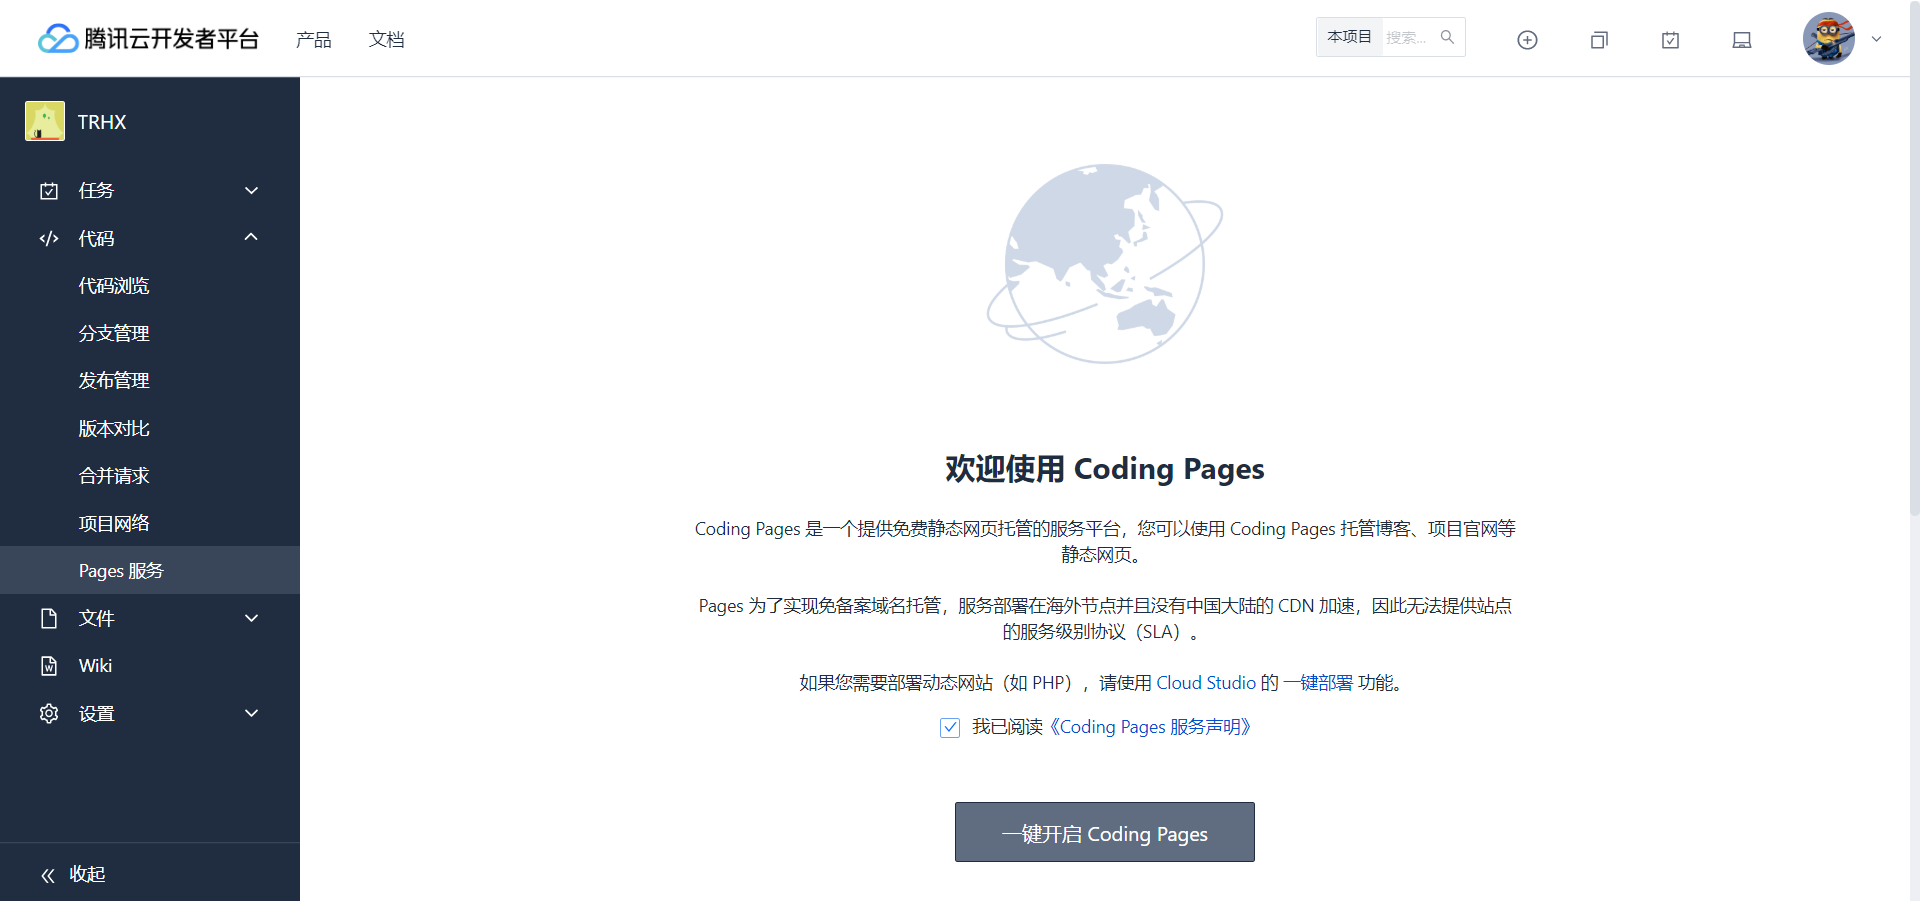Select Pages 服务 in the sidebar
The width and height of the screenshot is (1920, 901).
150,570
